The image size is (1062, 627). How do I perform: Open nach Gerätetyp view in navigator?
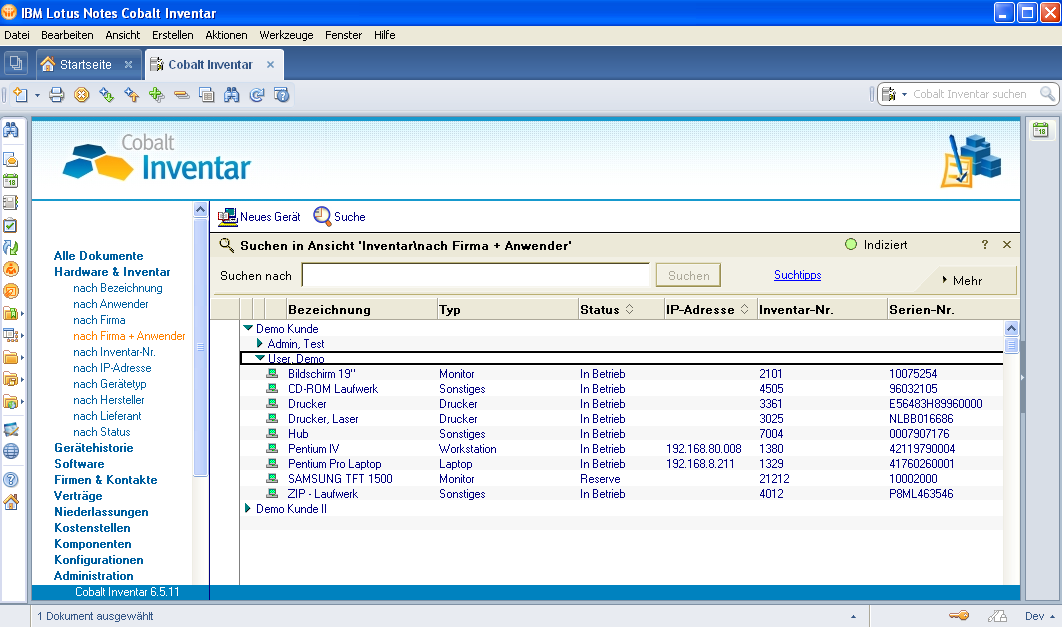click(x=110, y=384)
